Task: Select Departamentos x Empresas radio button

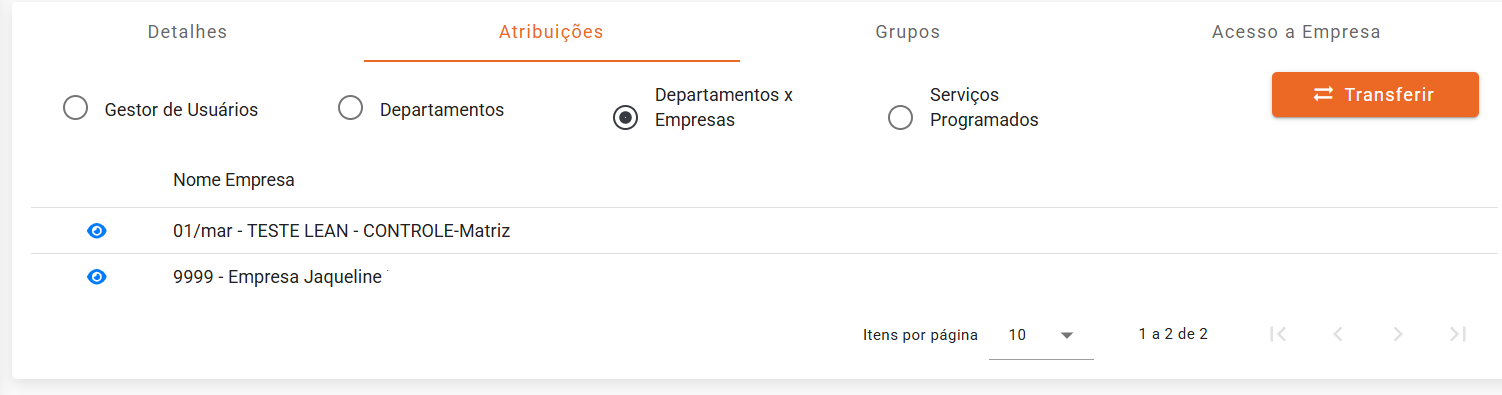Action: pos(625,118)
